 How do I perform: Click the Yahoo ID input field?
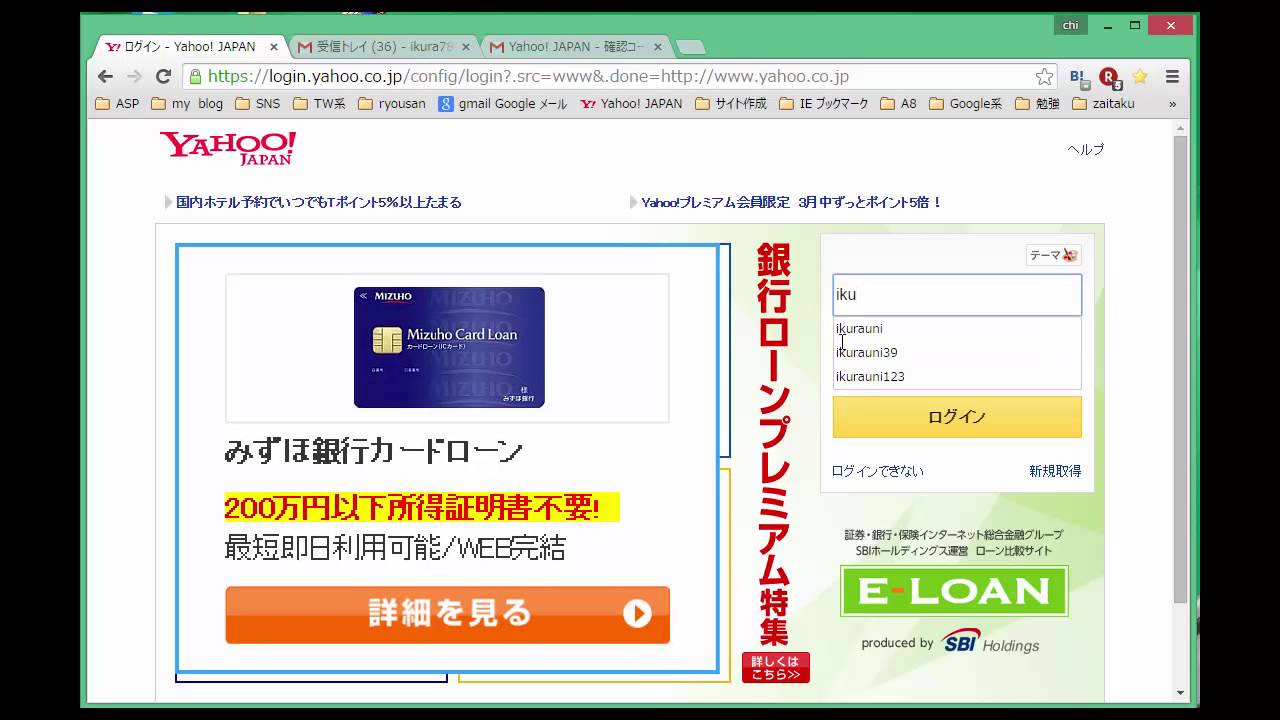click(956, 295)
